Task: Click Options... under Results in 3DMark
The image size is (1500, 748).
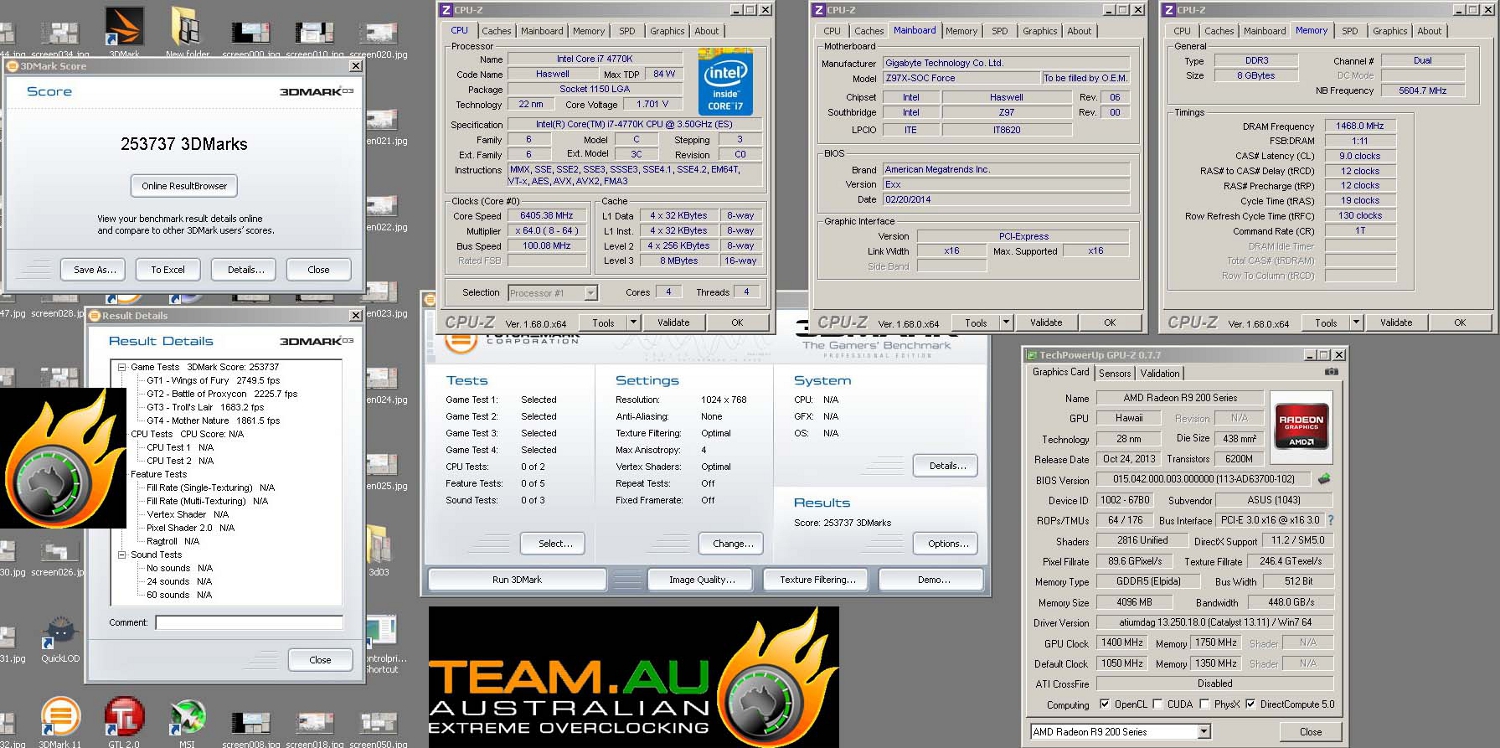Action: (945, 544)
